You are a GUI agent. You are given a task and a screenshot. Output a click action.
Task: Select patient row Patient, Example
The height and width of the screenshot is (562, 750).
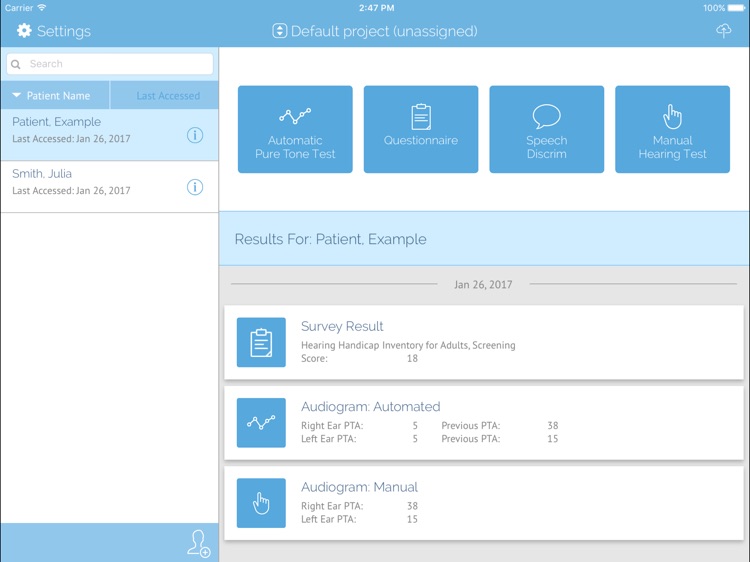pyautogui.click(x=110, y=135)
